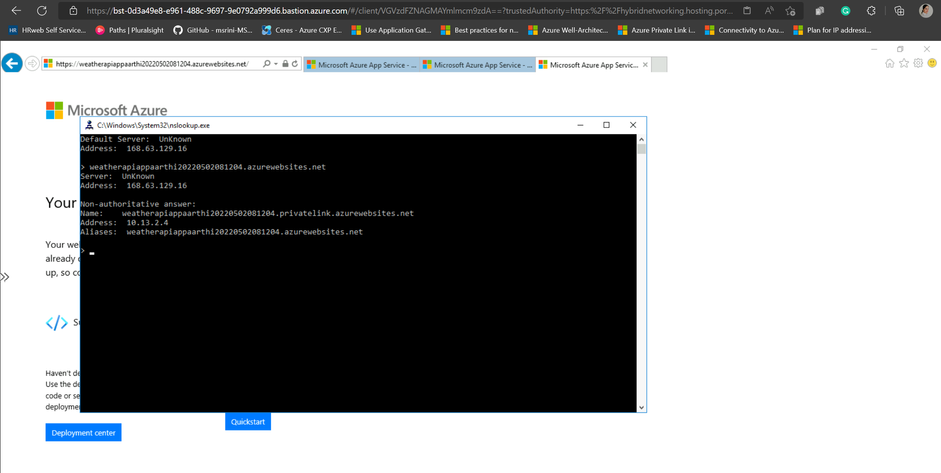The height and width of the screenshot is (473, 941).
Task: Reload the Bastion page in Edge
Action: click(x=41, y=11)
